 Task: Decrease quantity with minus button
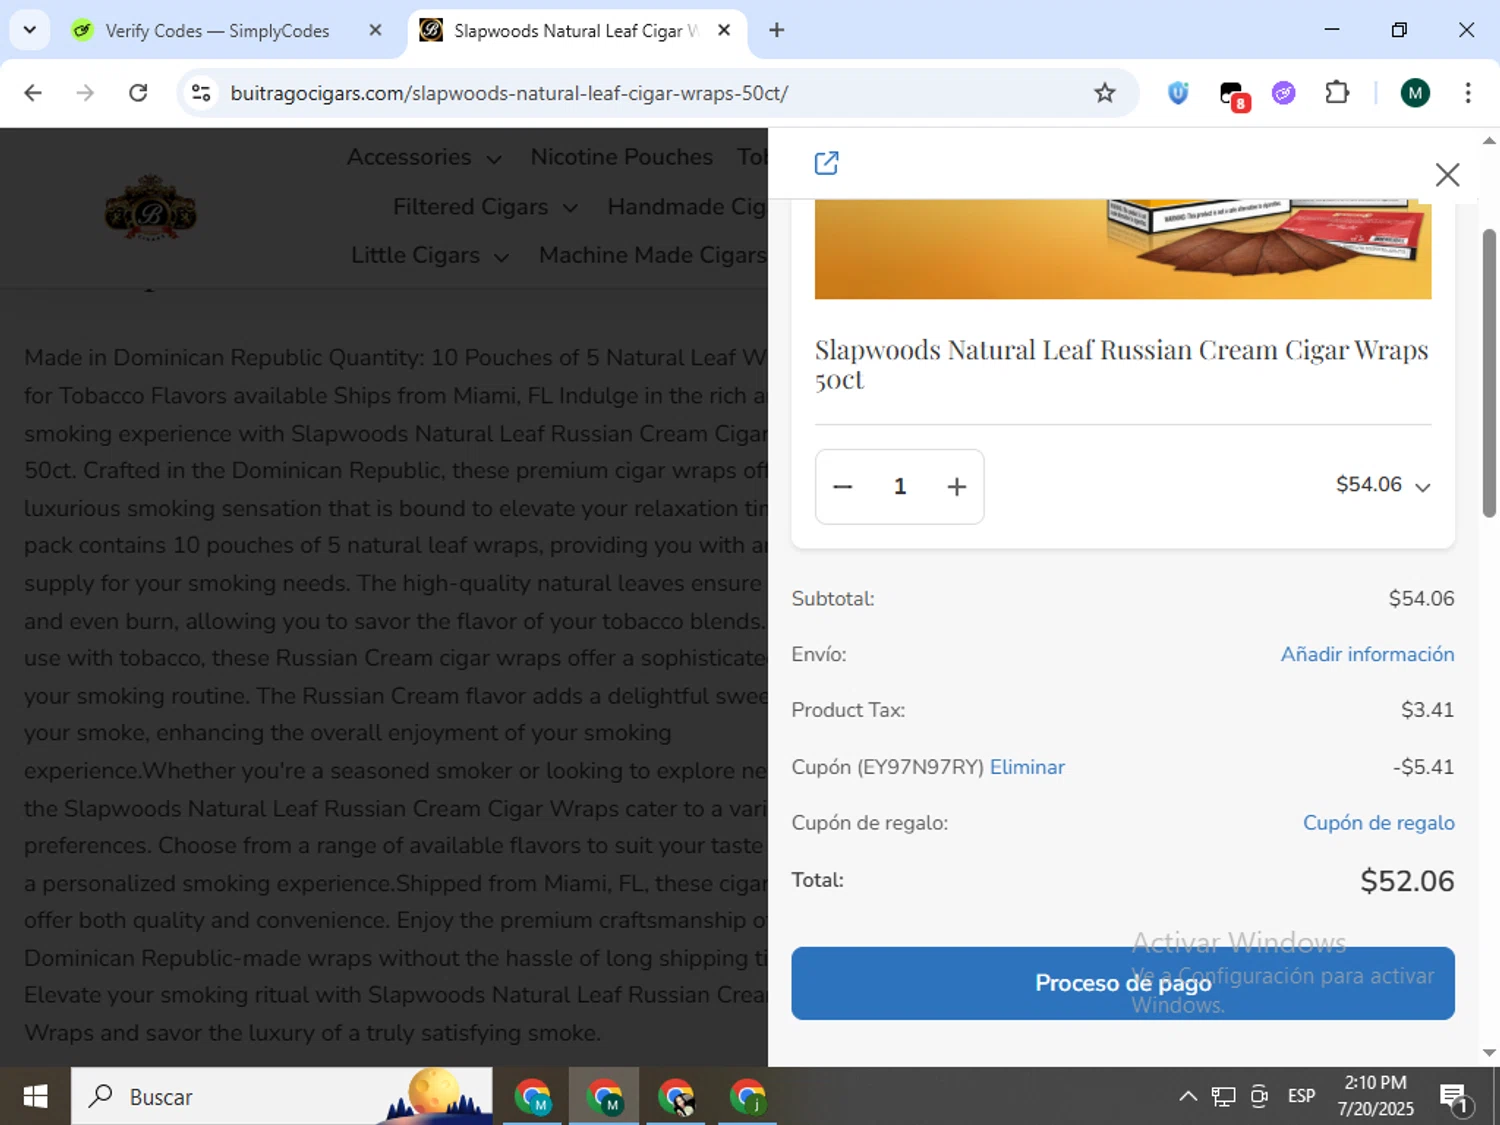tap(843, 487)
